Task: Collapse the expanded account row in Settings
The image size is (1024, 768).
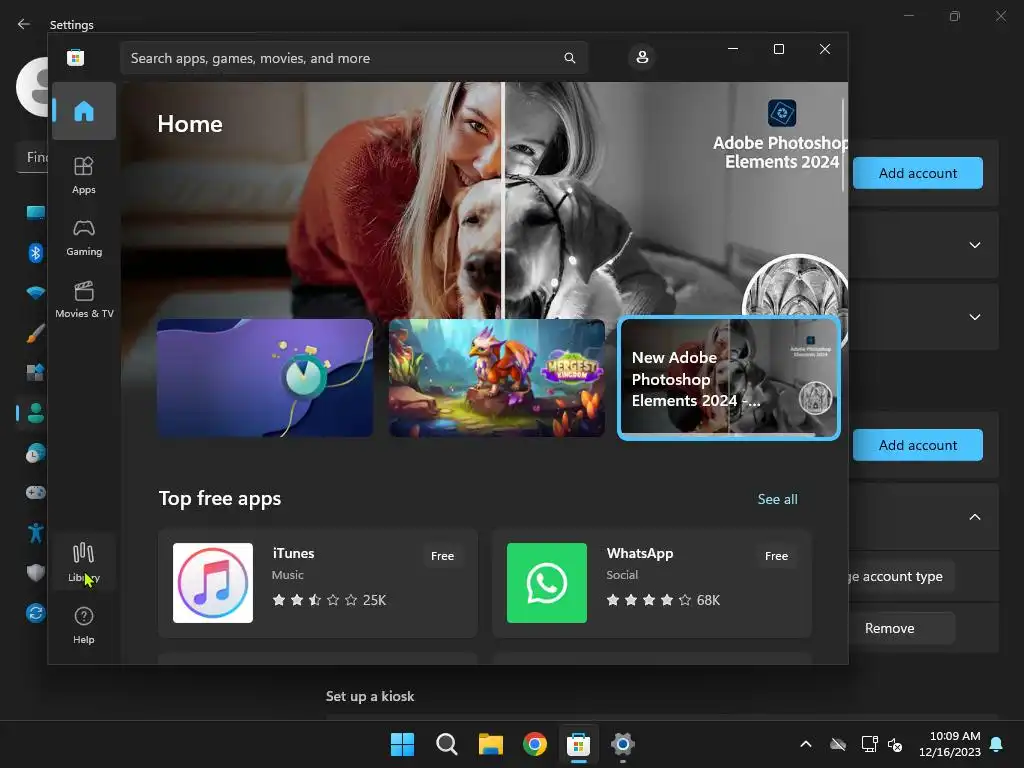Action: [x=975, y=517]
